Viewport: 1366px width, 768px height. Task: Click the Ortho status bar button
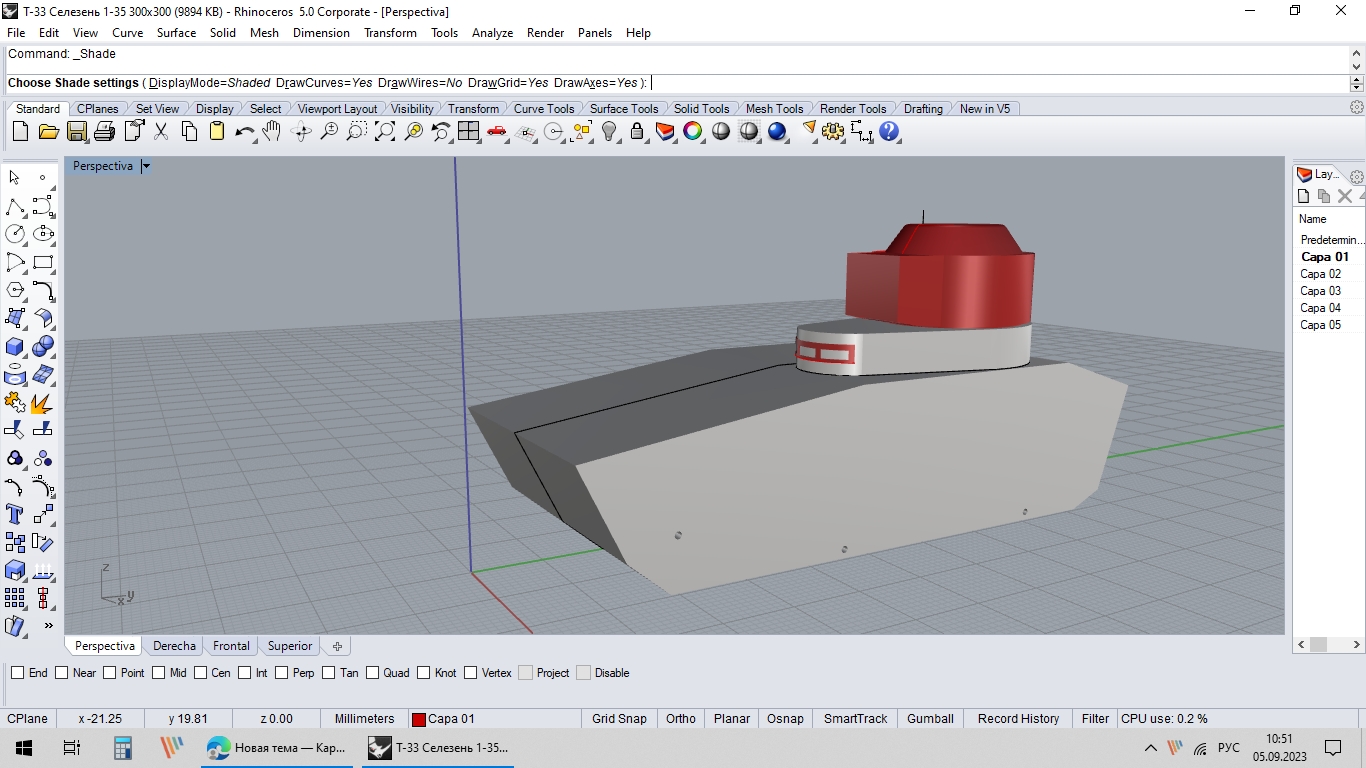click(x=681, y=719)
